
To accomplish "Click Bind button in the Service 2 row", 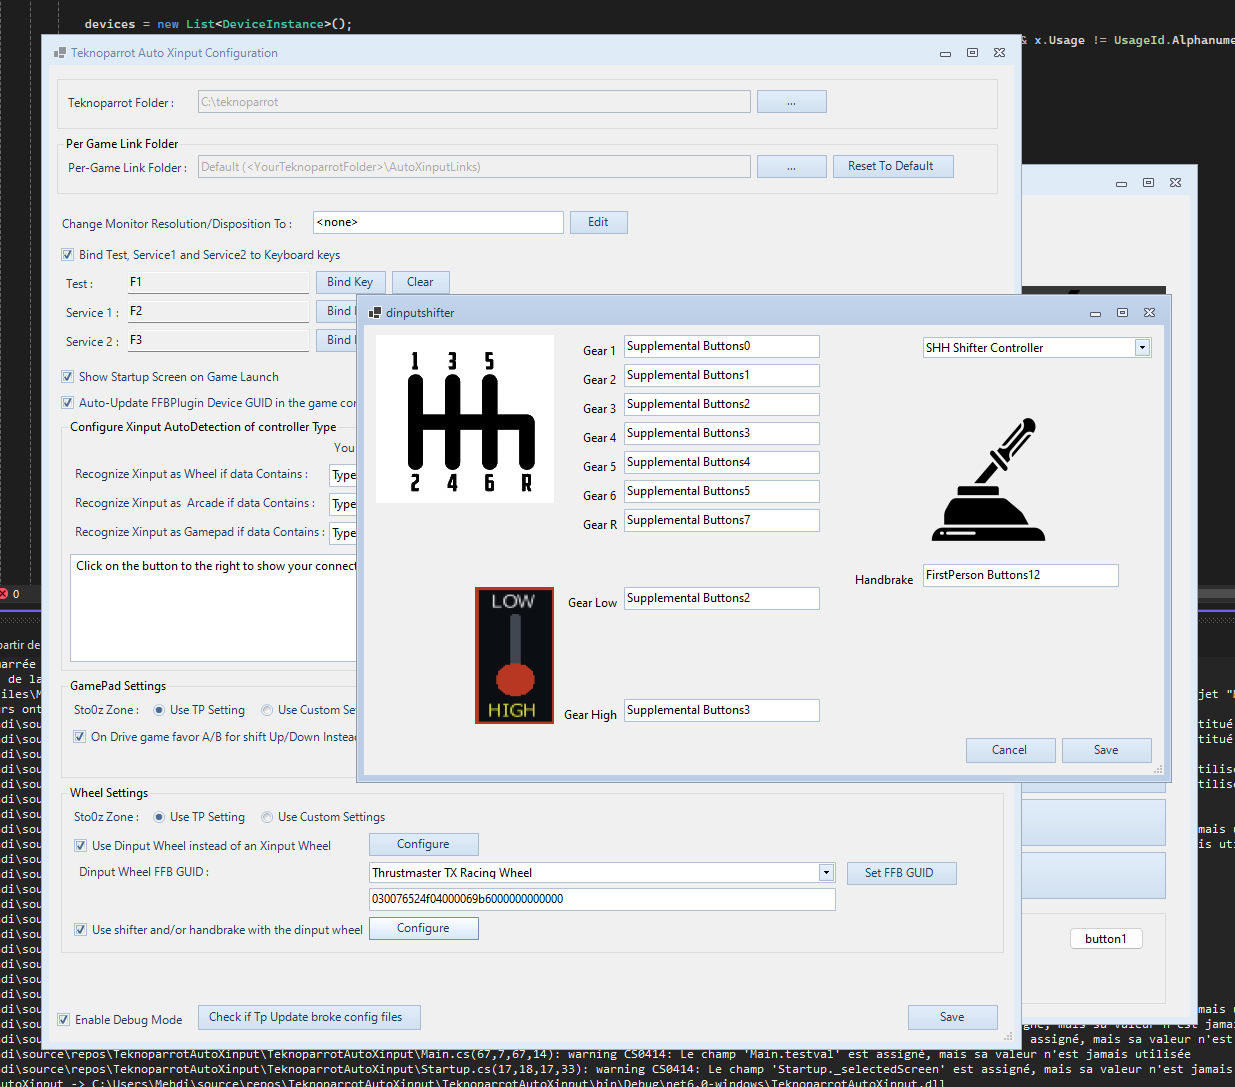I will pos(337,340).
